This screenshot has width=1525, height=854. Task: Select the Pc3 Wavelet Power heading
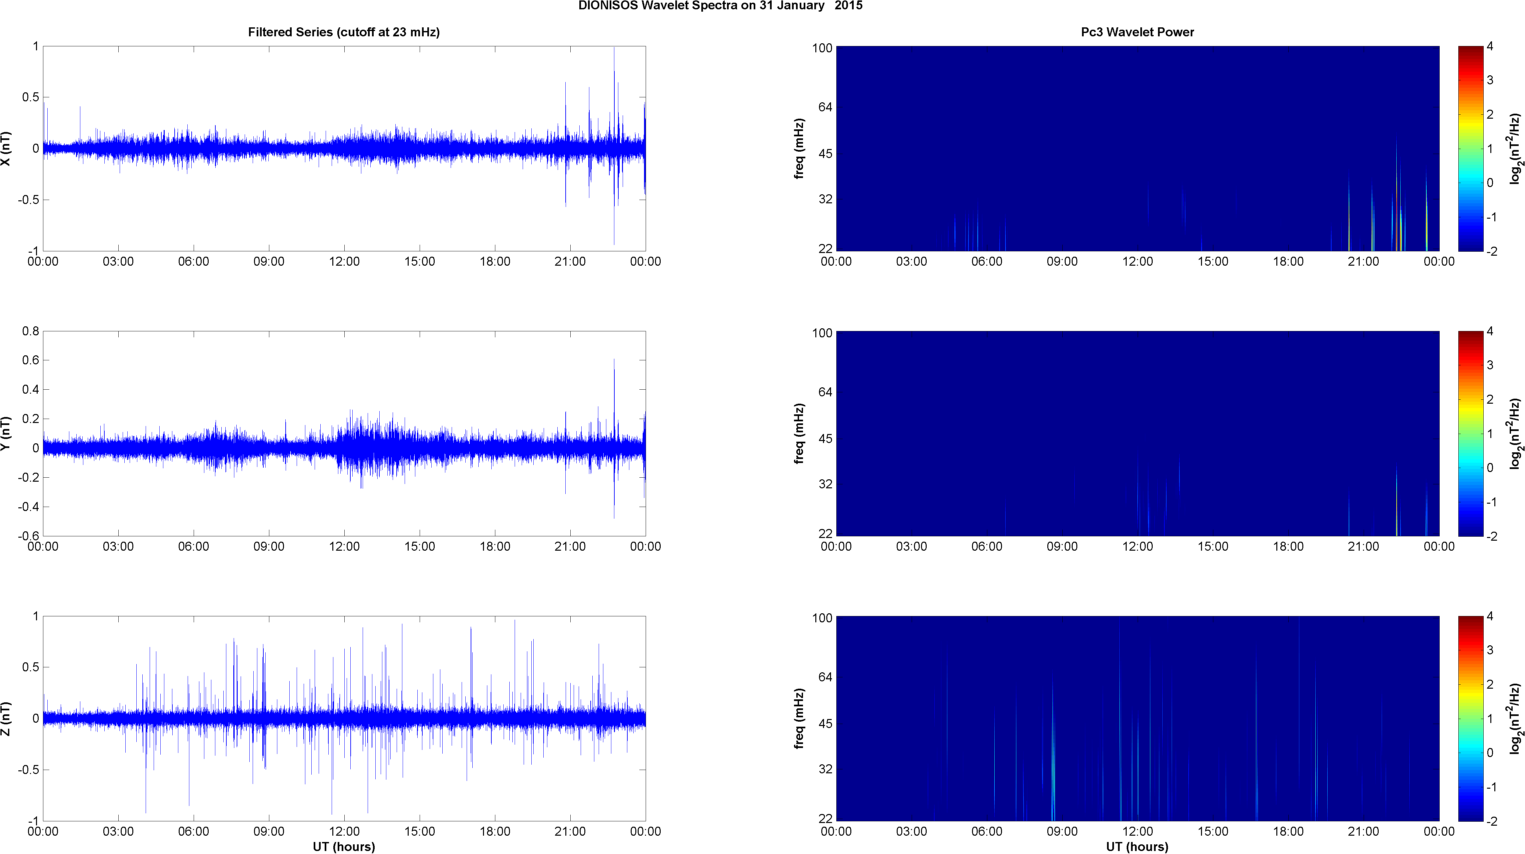(1137, 32)
